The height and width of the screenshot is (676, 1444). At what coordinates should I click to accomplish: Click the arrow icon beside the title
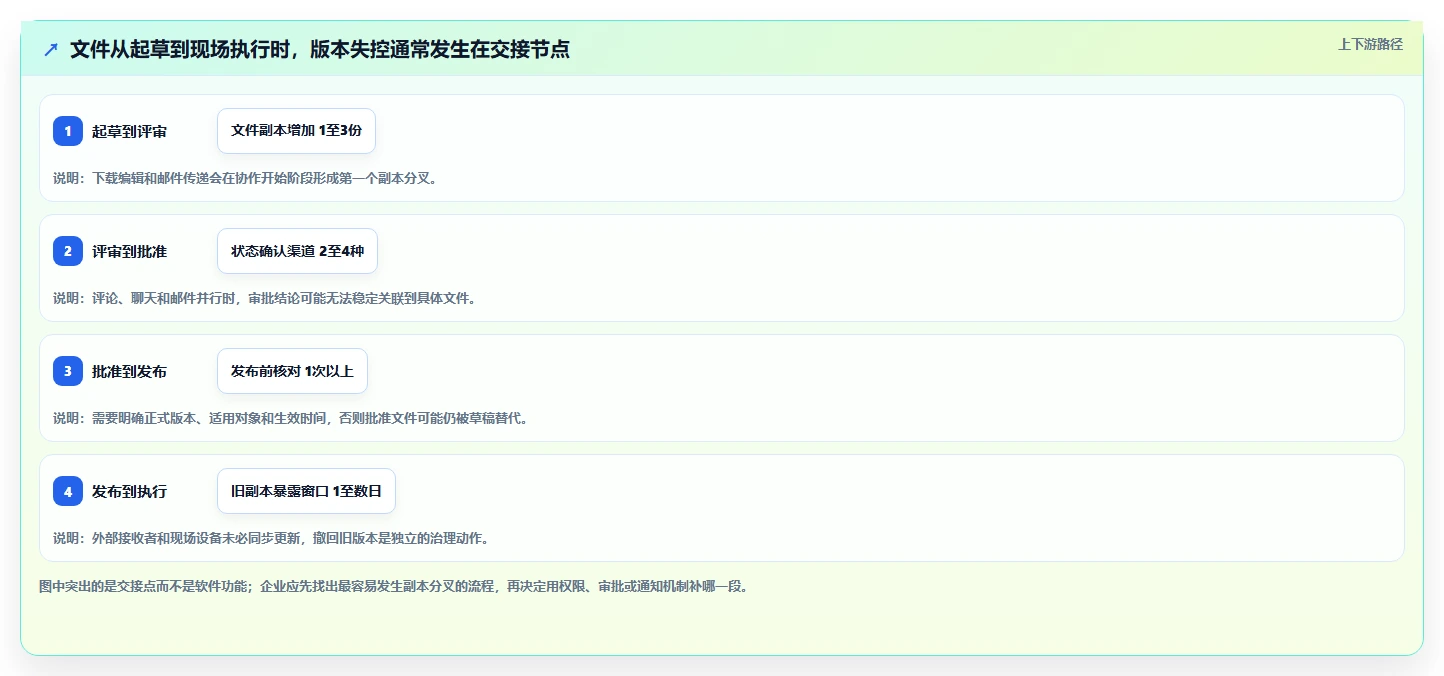point(51,49)
